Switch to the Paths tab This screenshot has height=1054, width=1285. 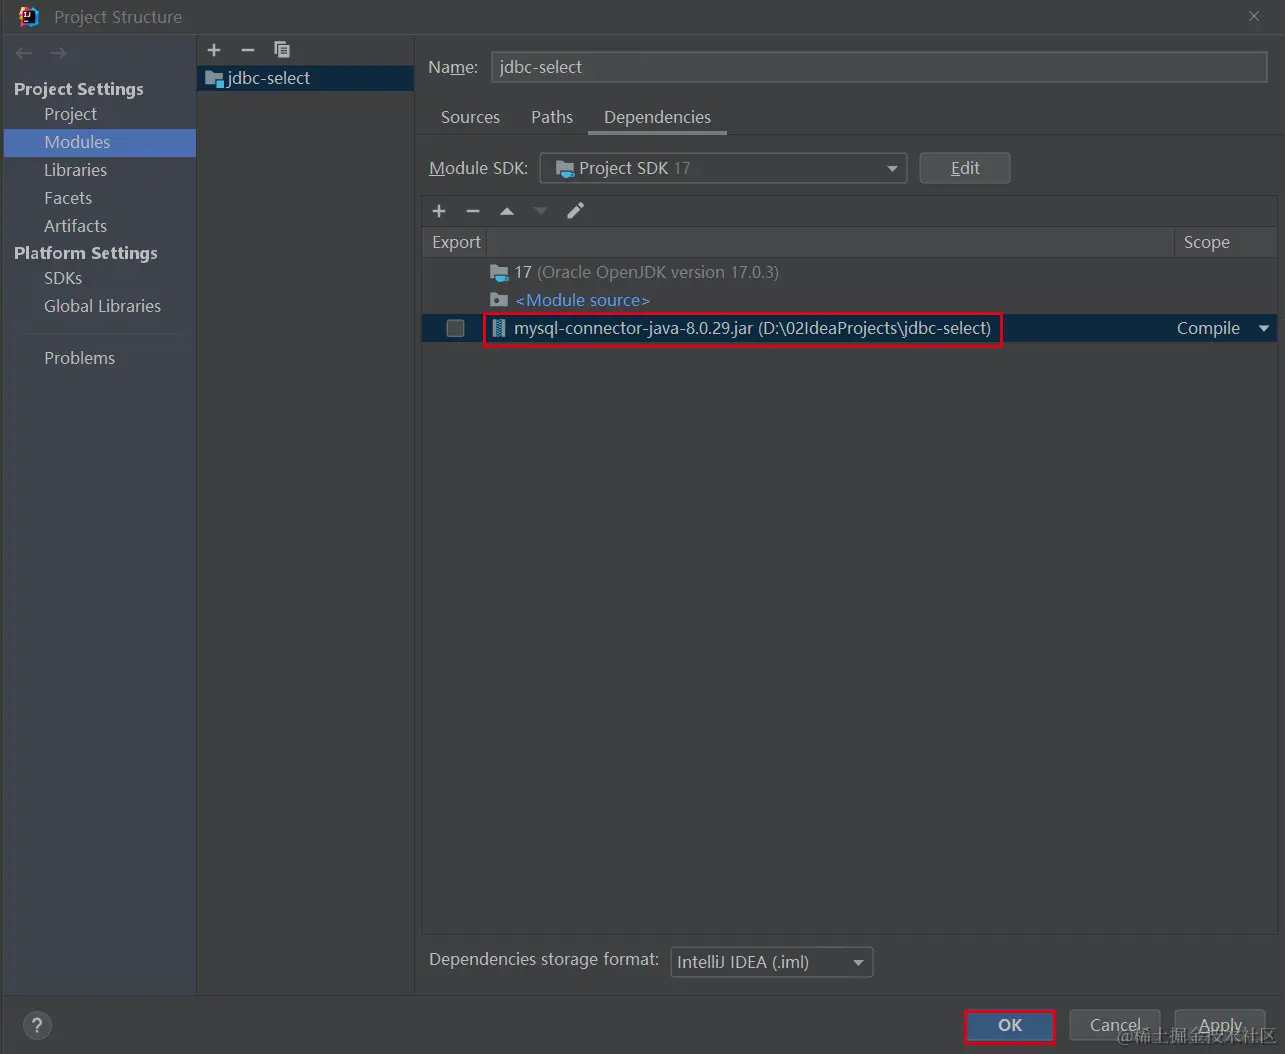pos(552,117)
